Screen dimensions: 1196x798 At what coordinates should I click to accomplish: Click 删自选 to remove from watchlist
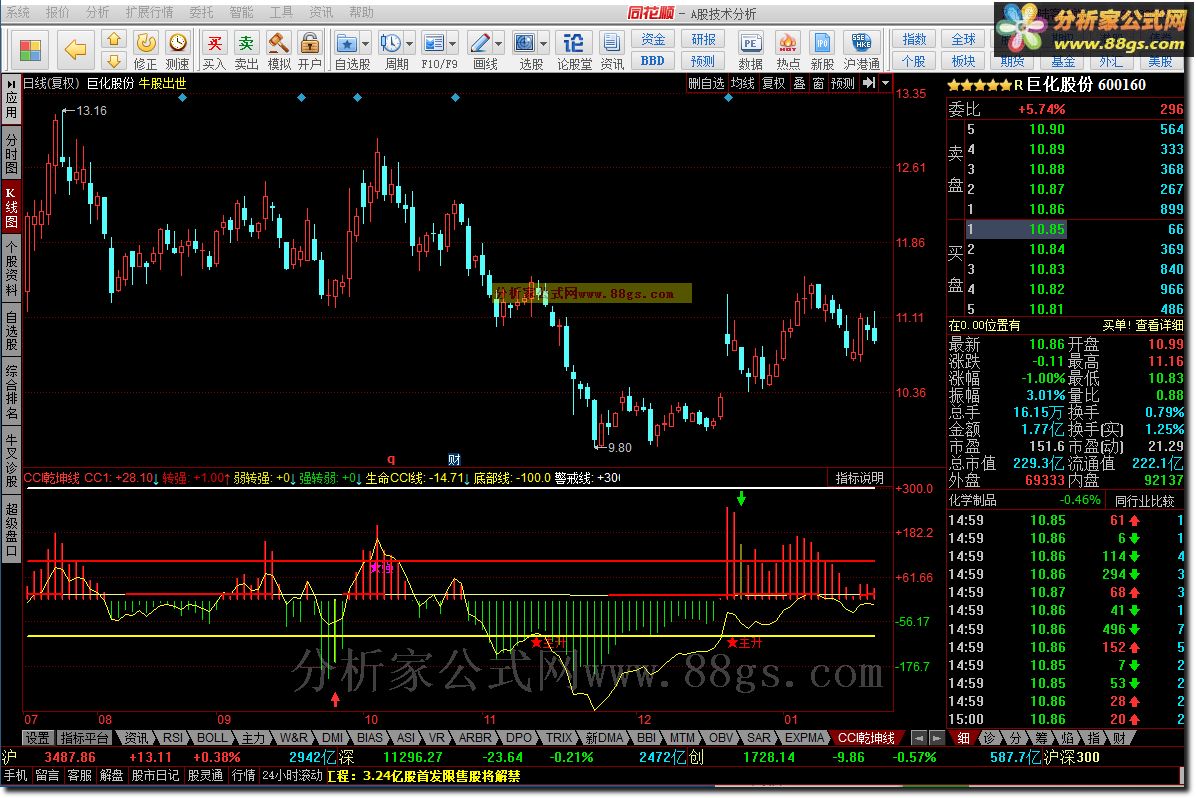pos(706,83)
